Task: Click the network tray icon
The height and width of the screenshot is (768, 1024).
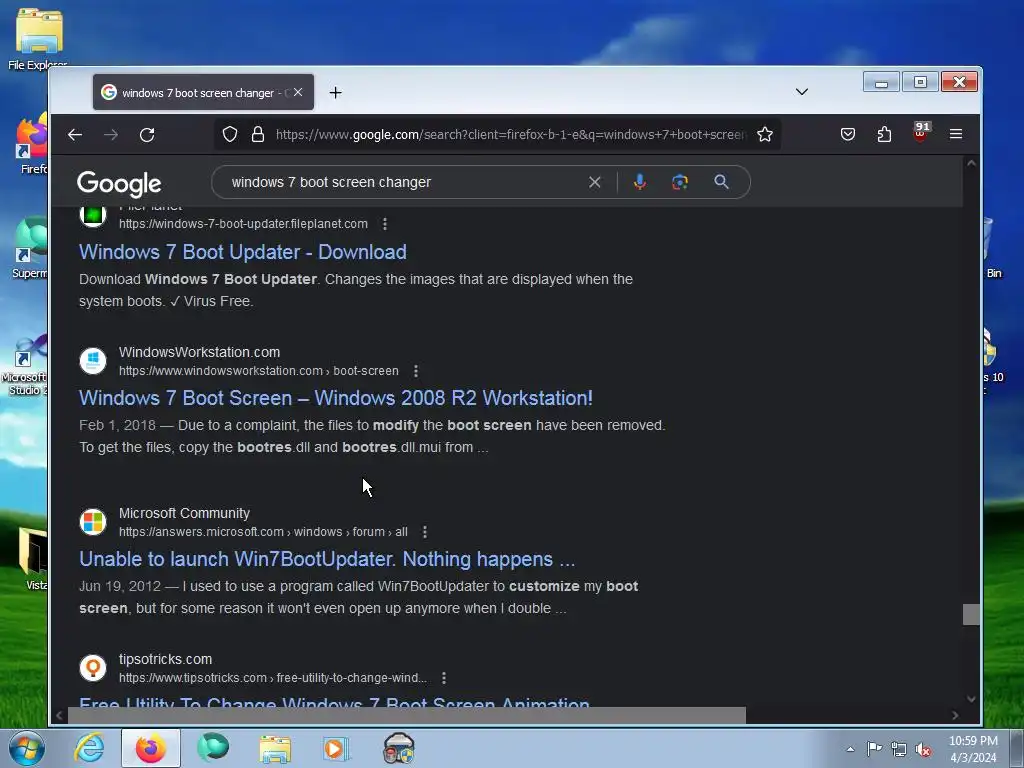Action: click(x=899, y=749)
